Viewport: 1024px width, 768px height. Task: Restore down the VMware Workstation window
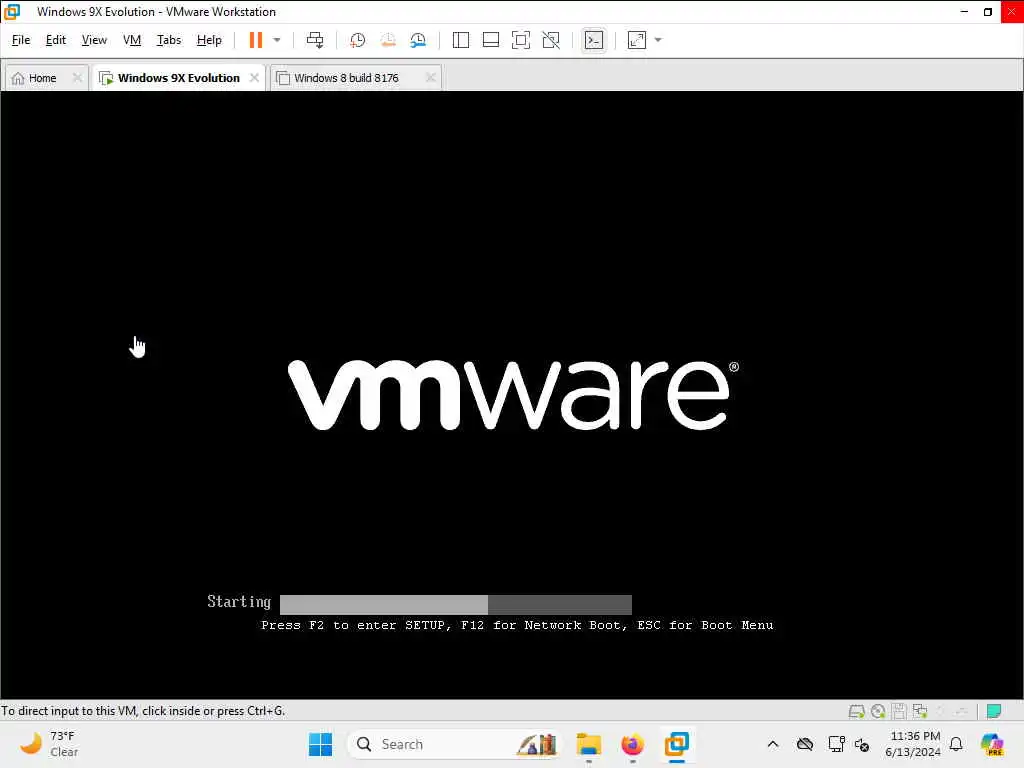(x=987, y=11)
